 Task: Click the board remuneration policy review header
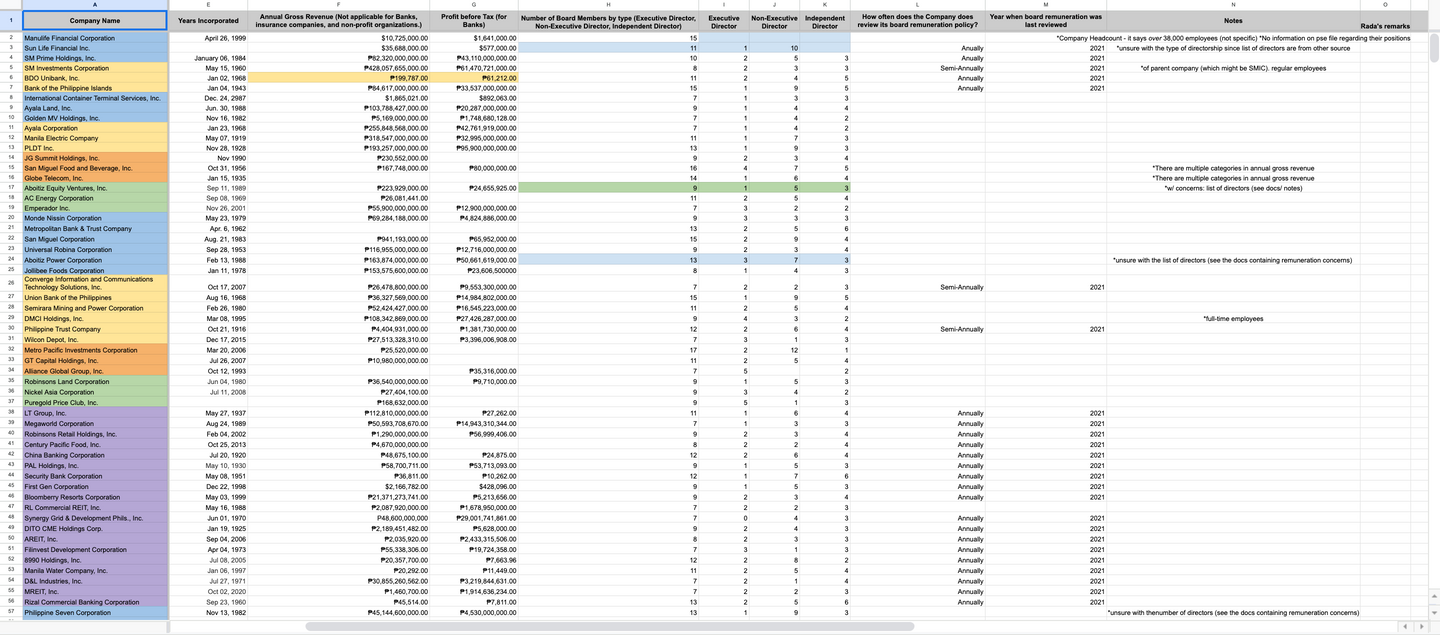917,21
